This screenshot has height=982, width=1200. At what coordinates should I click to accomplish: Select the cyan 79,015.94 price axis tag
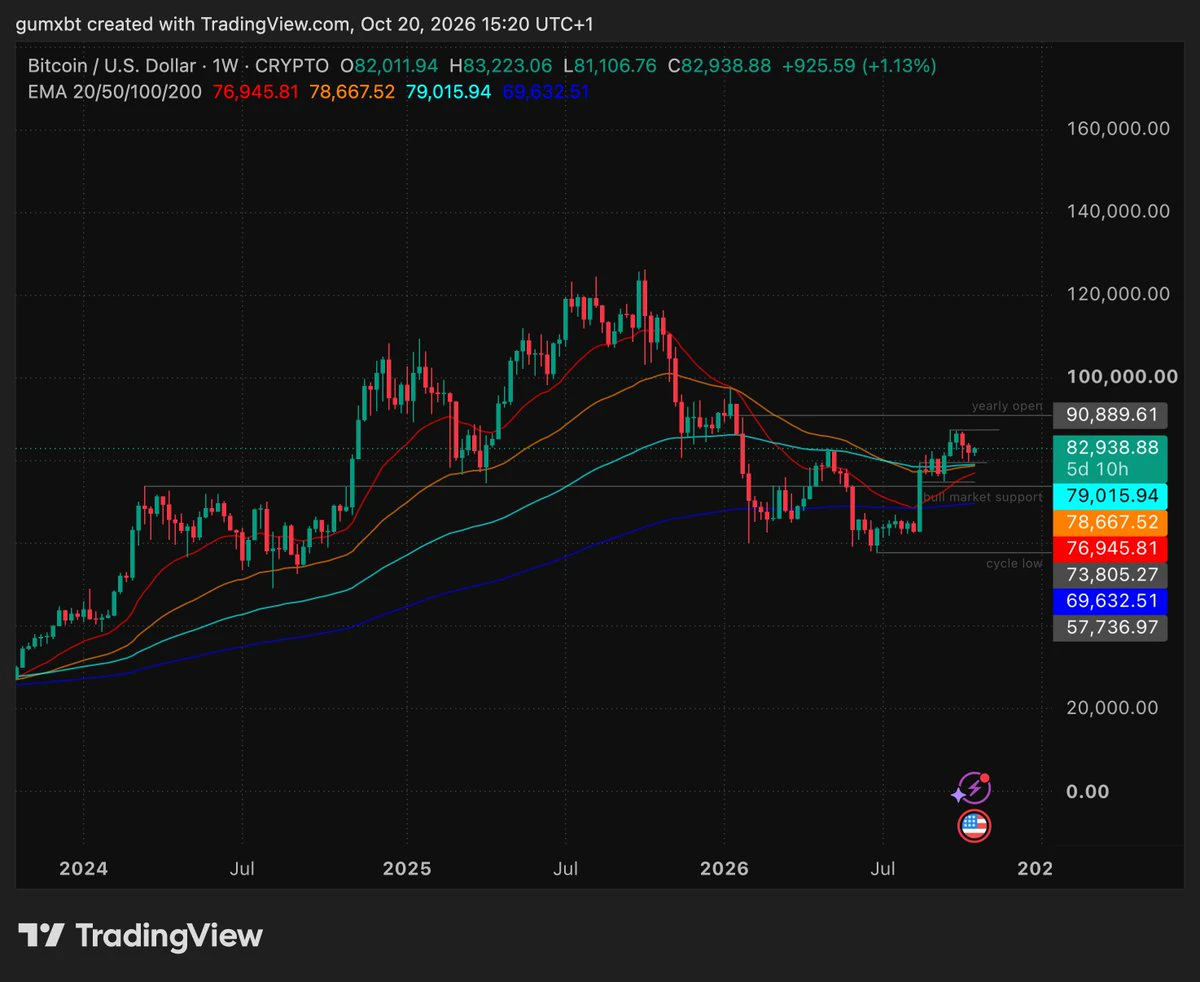1110,495
